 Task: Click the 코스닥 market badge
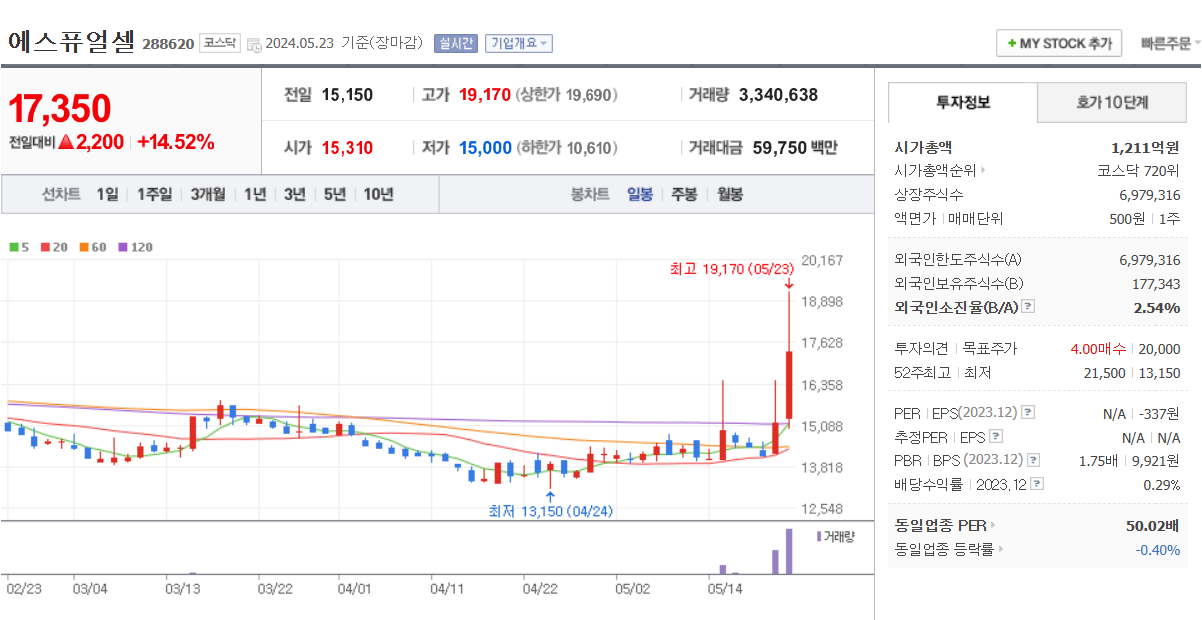click(220, 43)
